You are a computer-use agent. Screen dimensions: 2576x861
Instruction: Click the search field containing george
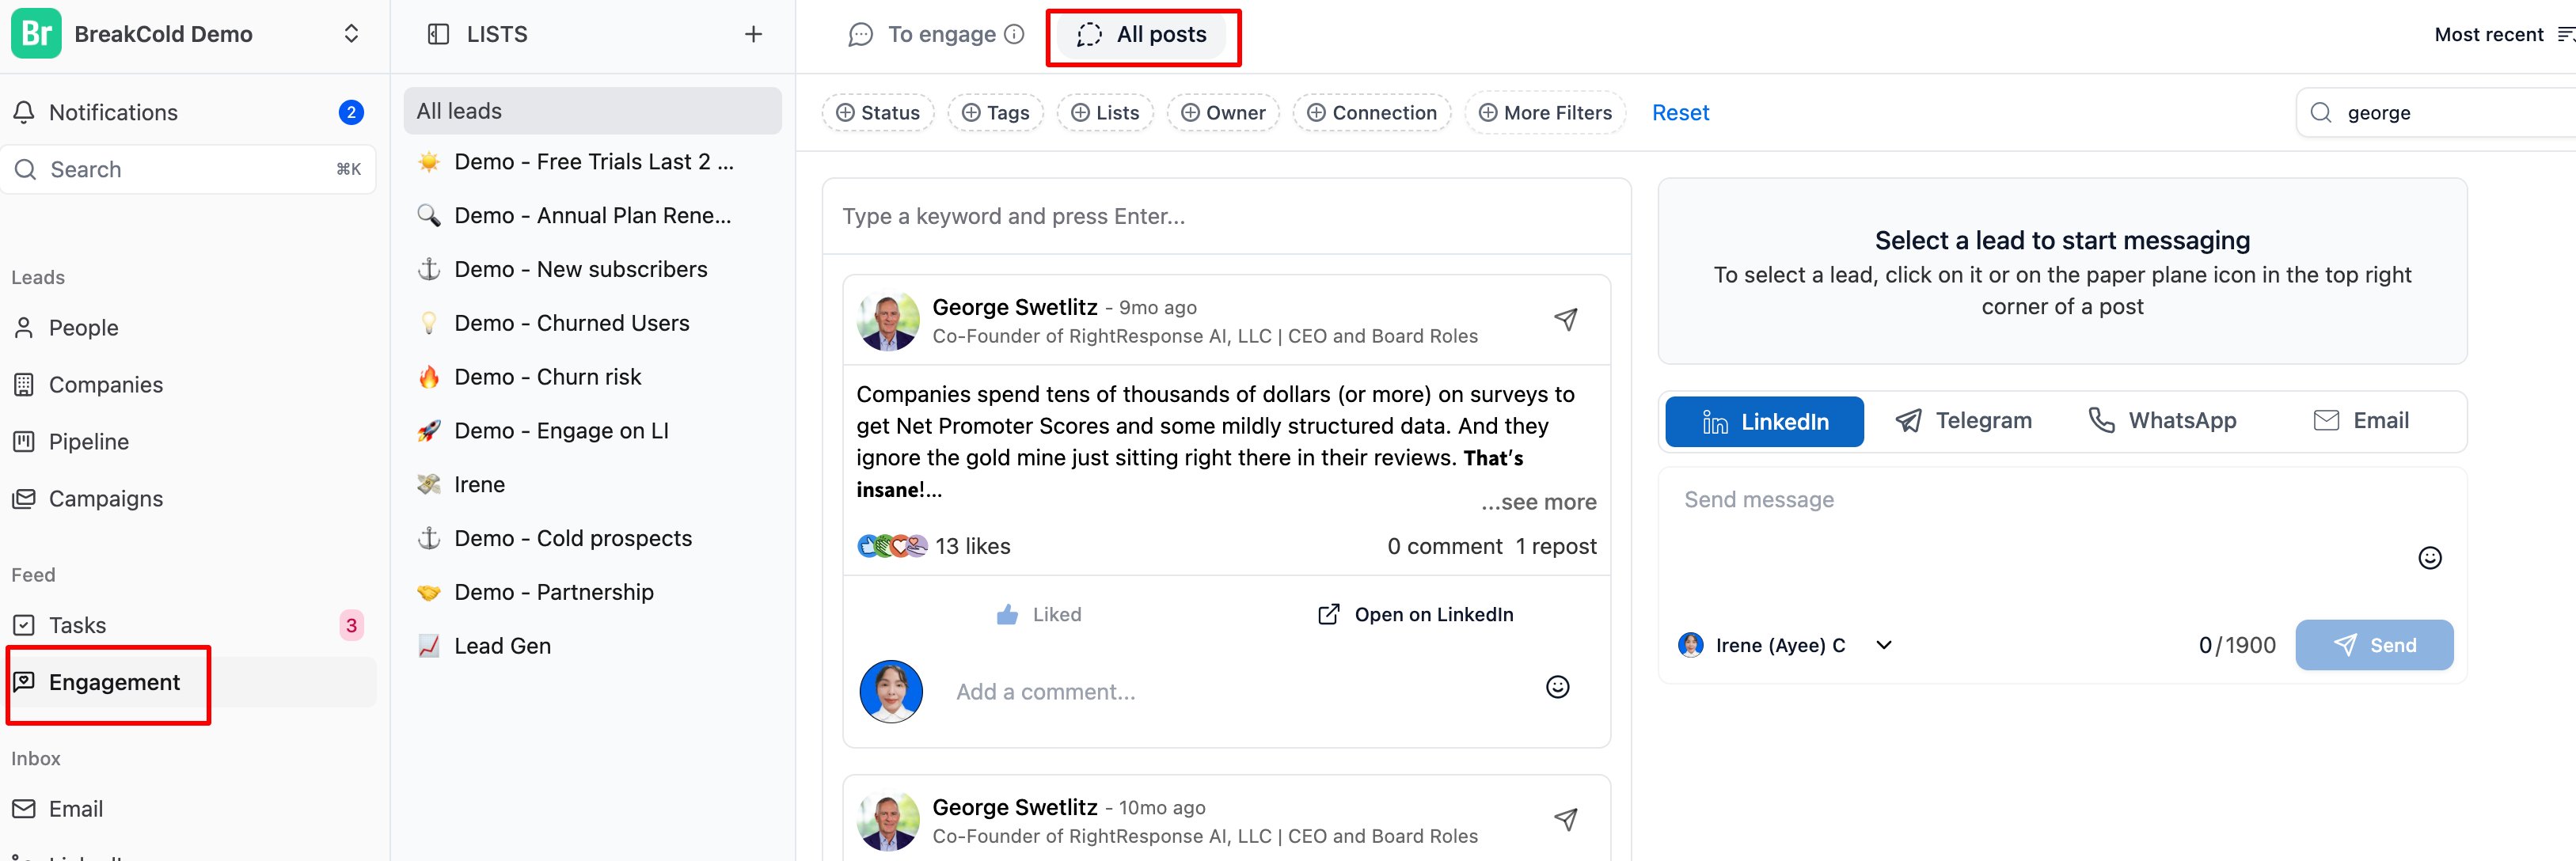click(2436, 112)
